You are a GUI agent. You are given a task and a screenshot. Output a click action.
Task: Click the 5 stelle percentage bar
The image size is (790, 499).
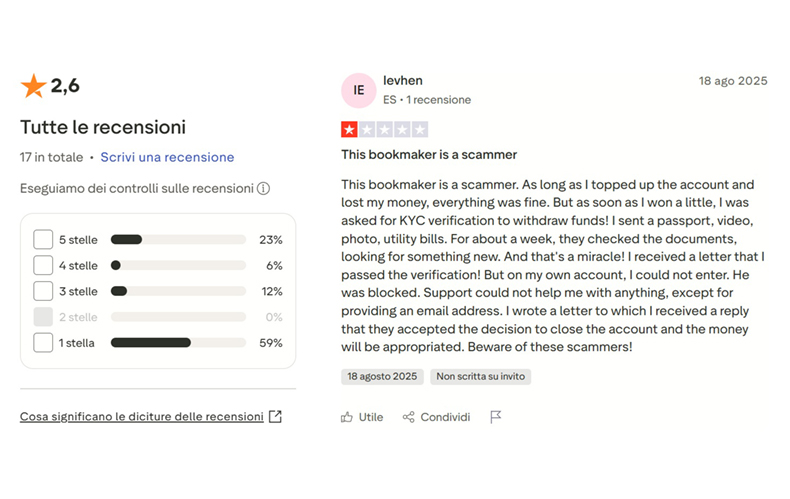coord(178,239)
